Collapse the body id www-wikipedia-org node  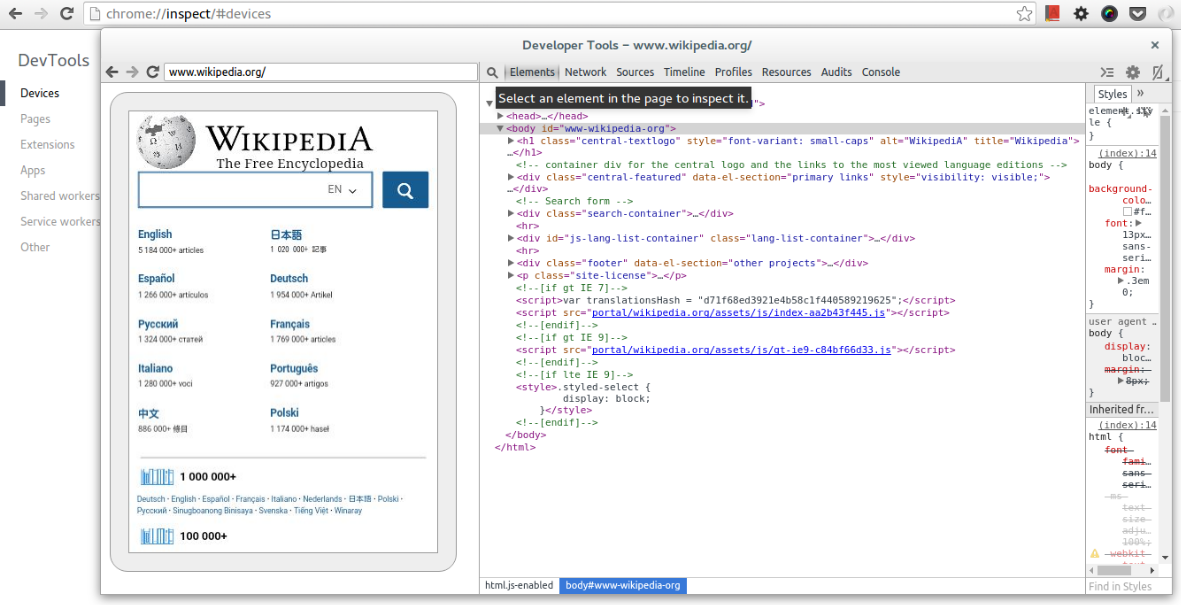500,129
